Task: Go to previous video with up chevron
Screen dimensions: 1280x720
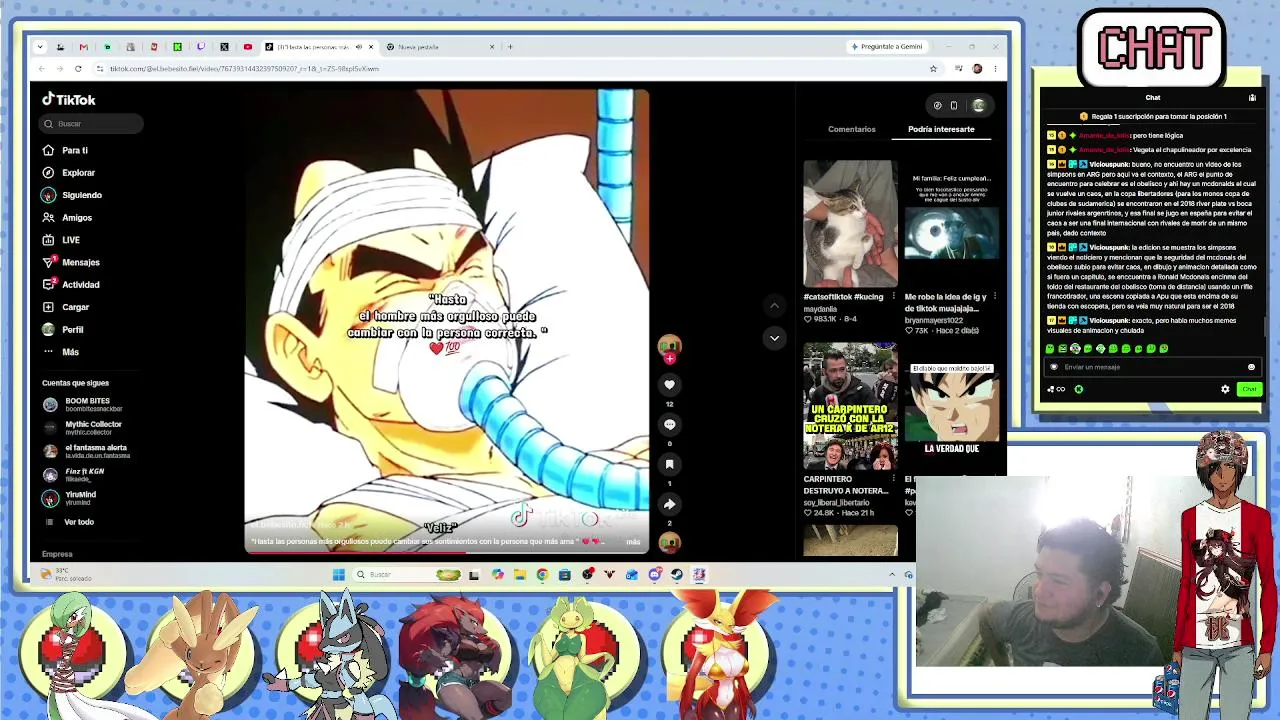Action: 774,306
